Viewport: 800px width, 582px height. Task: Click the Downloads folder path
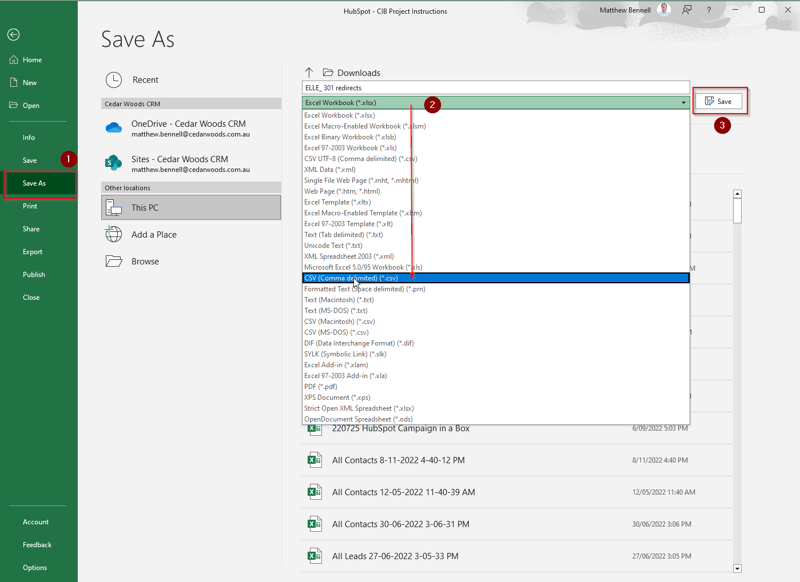point(352,73)
